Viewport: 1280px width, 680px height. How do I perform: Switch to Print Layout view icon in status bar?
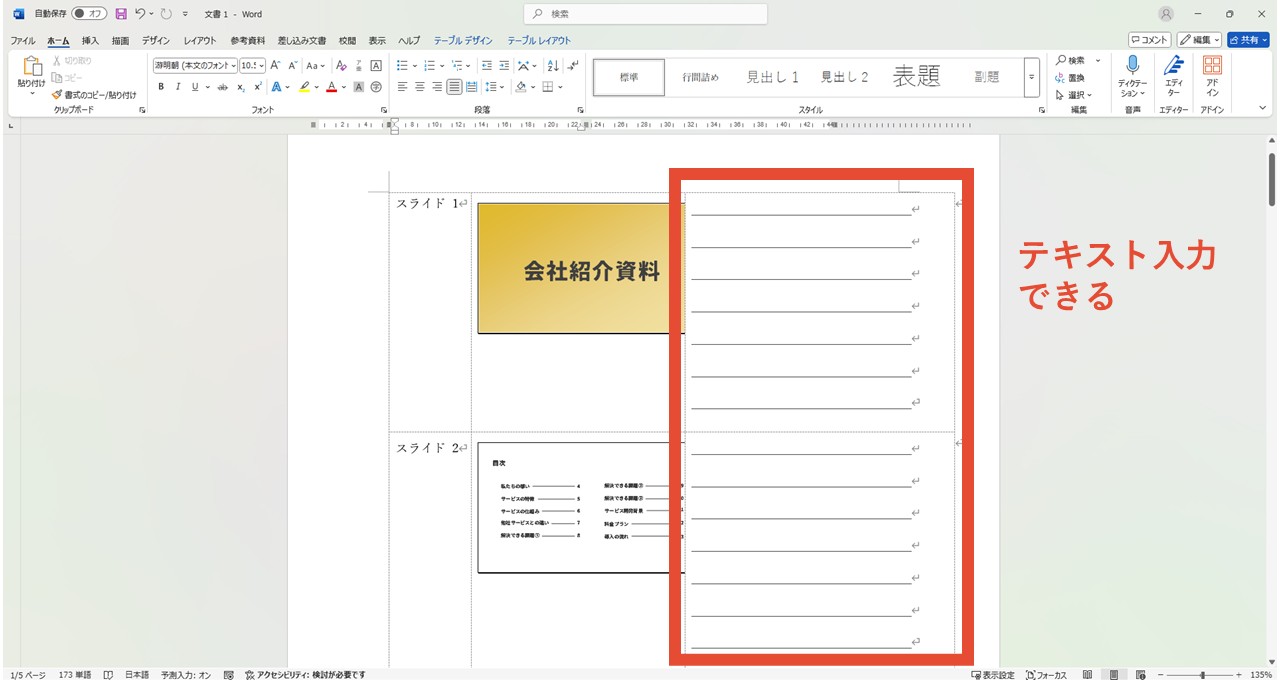pos(1112,675)
